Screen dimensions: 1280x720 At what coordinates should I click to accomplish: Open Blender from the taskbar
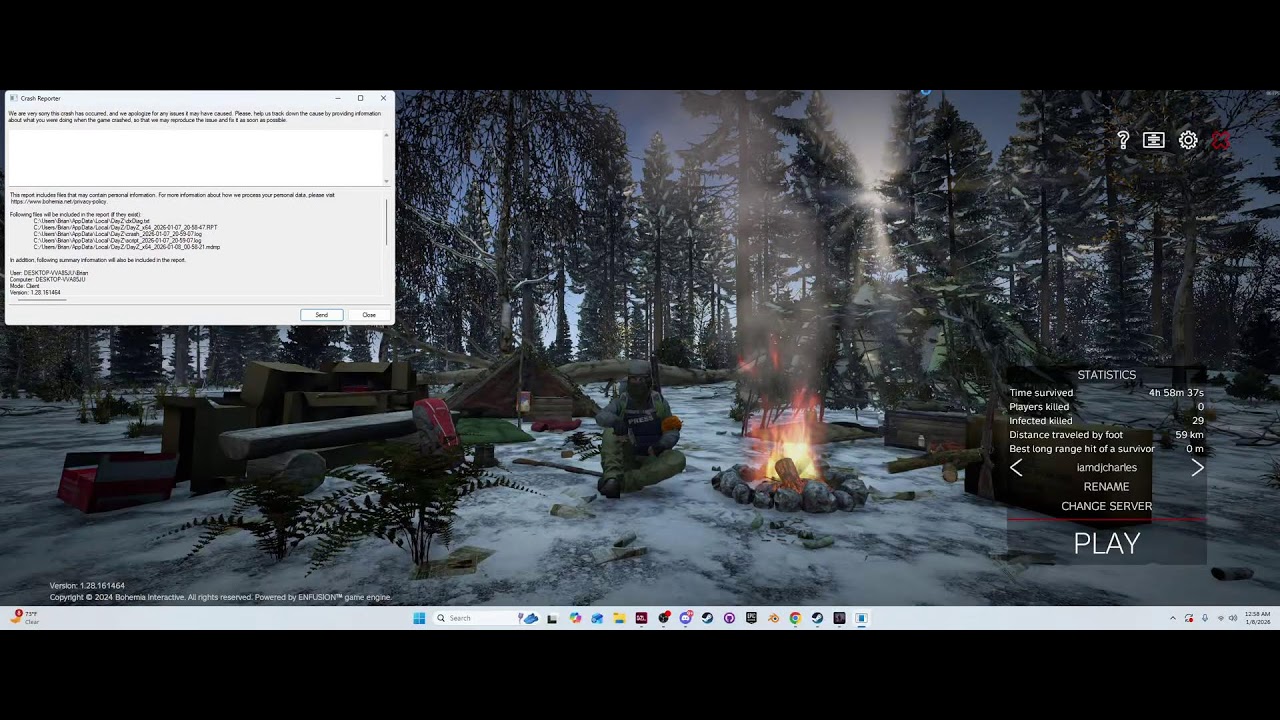click(773, 618)
